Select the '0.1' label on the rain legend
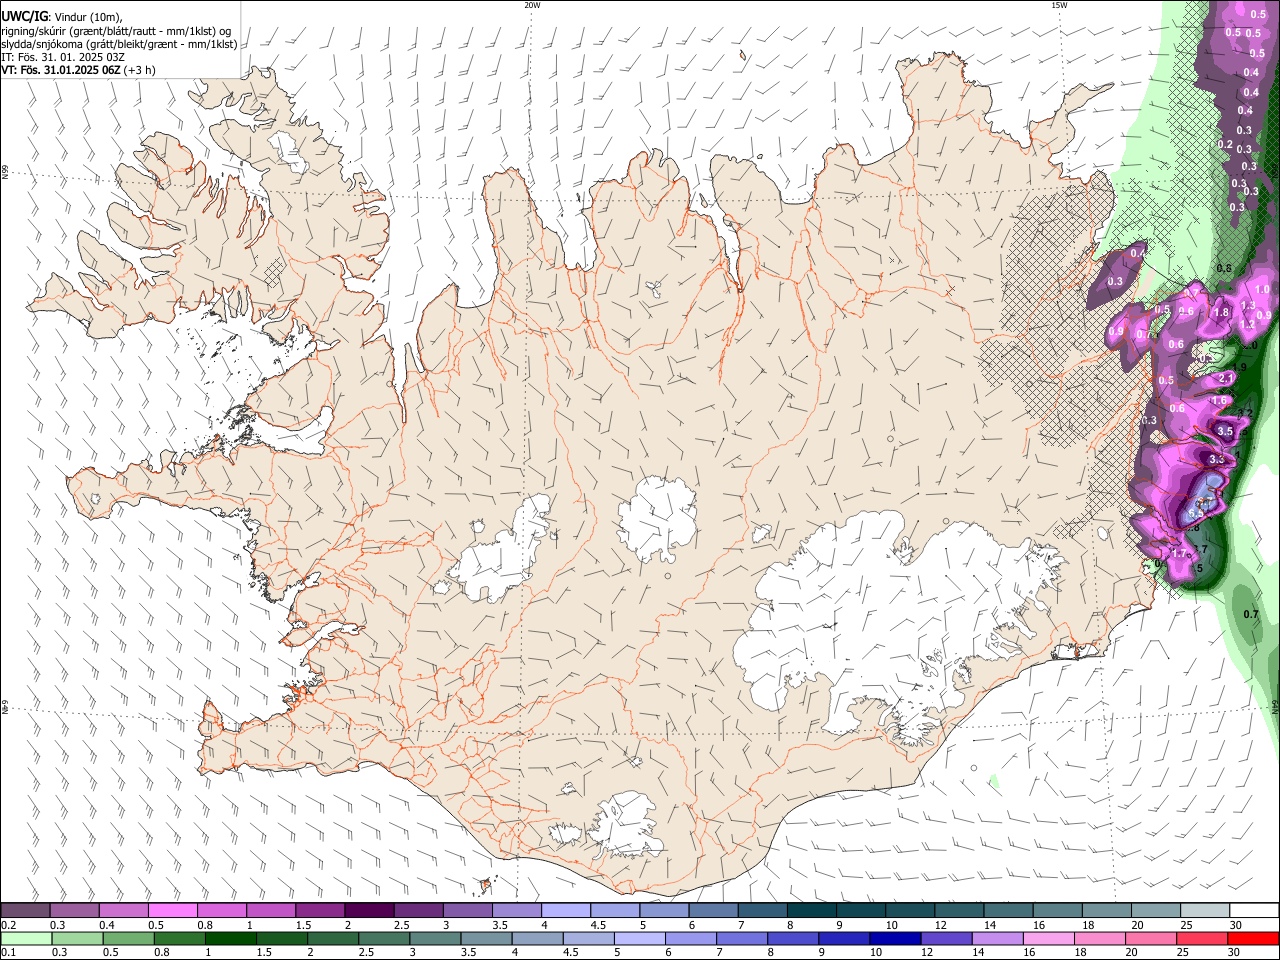This screenshot has width=1280, height=960. coord(8,952)
